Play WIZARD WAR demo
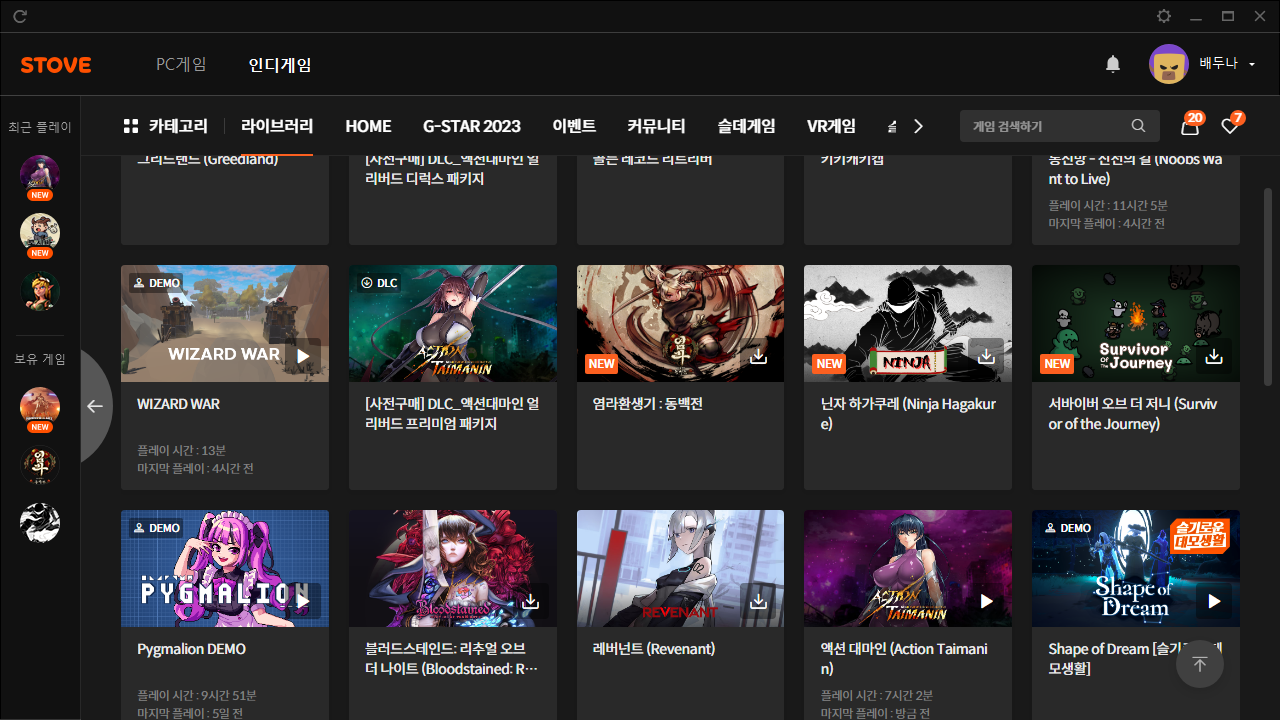The image size is (1280, 720). [303, 356]
